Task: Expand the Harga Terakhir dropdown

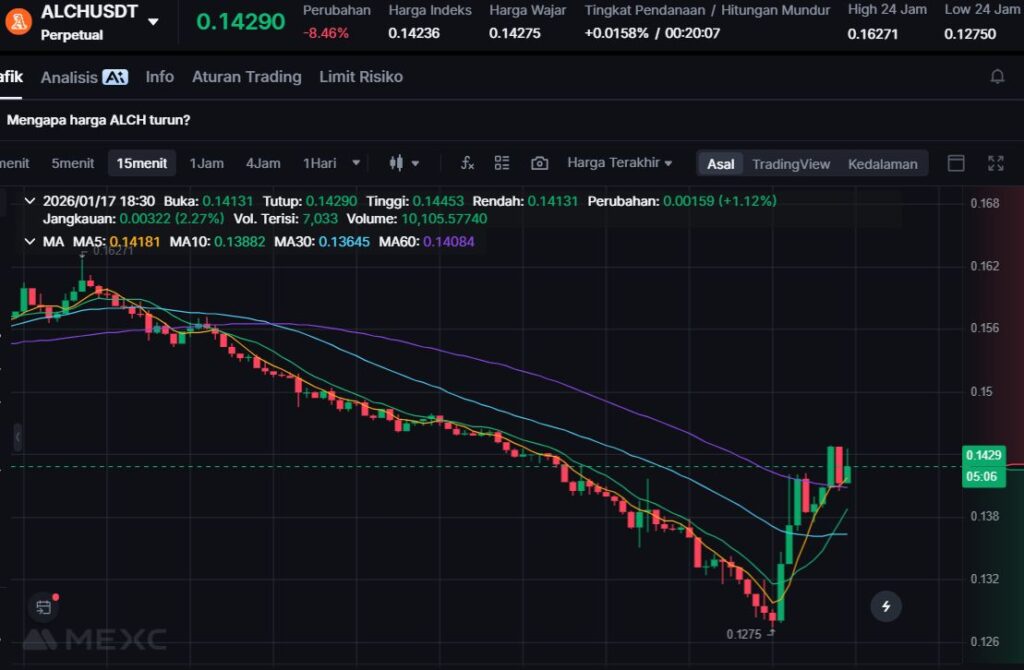Action: pos(619,163)
